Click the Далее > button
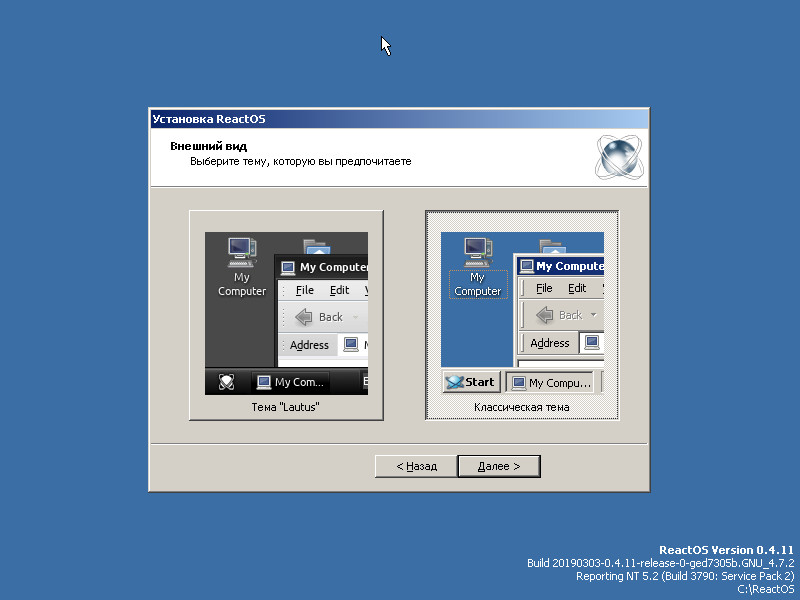 [x=499, y=466]
